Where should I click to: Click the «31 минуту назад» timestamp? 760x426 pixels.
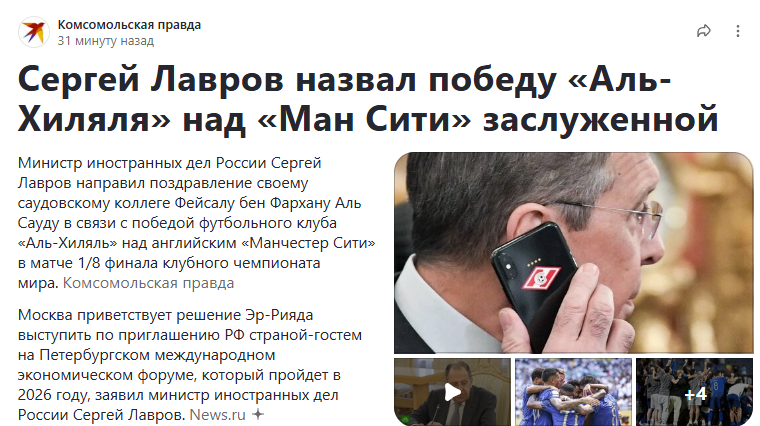(x=106, y=41)
